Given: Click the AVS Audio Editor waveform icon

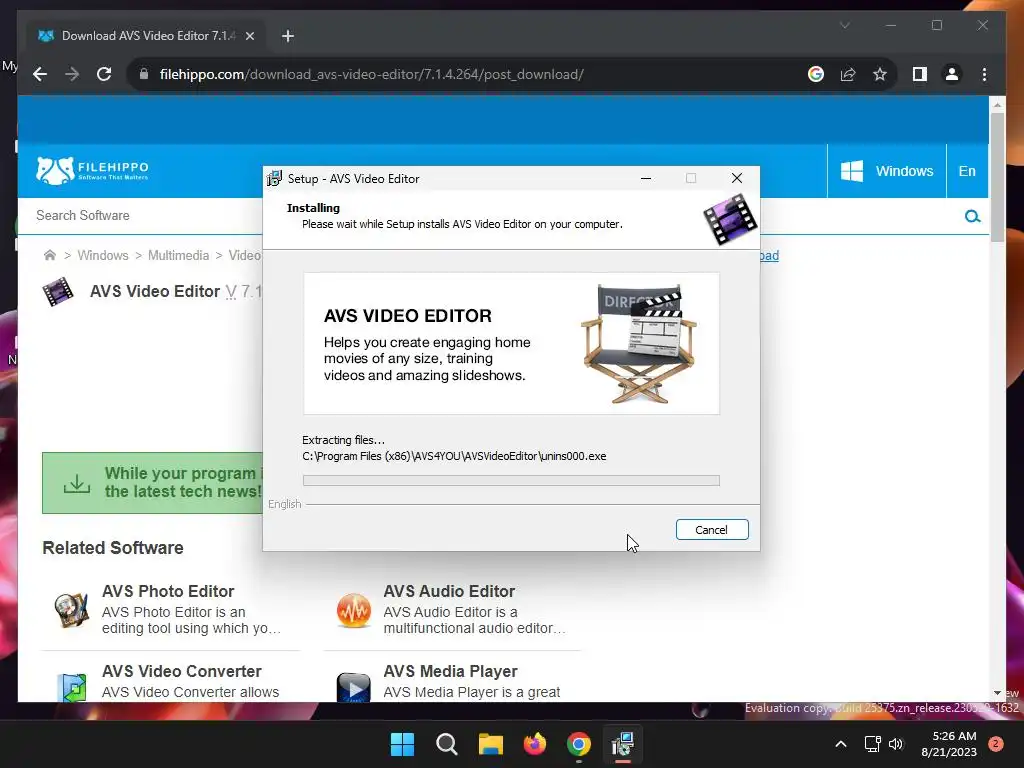Looking at the screenshot, I should pyautogui.click(x=354, y=610).
